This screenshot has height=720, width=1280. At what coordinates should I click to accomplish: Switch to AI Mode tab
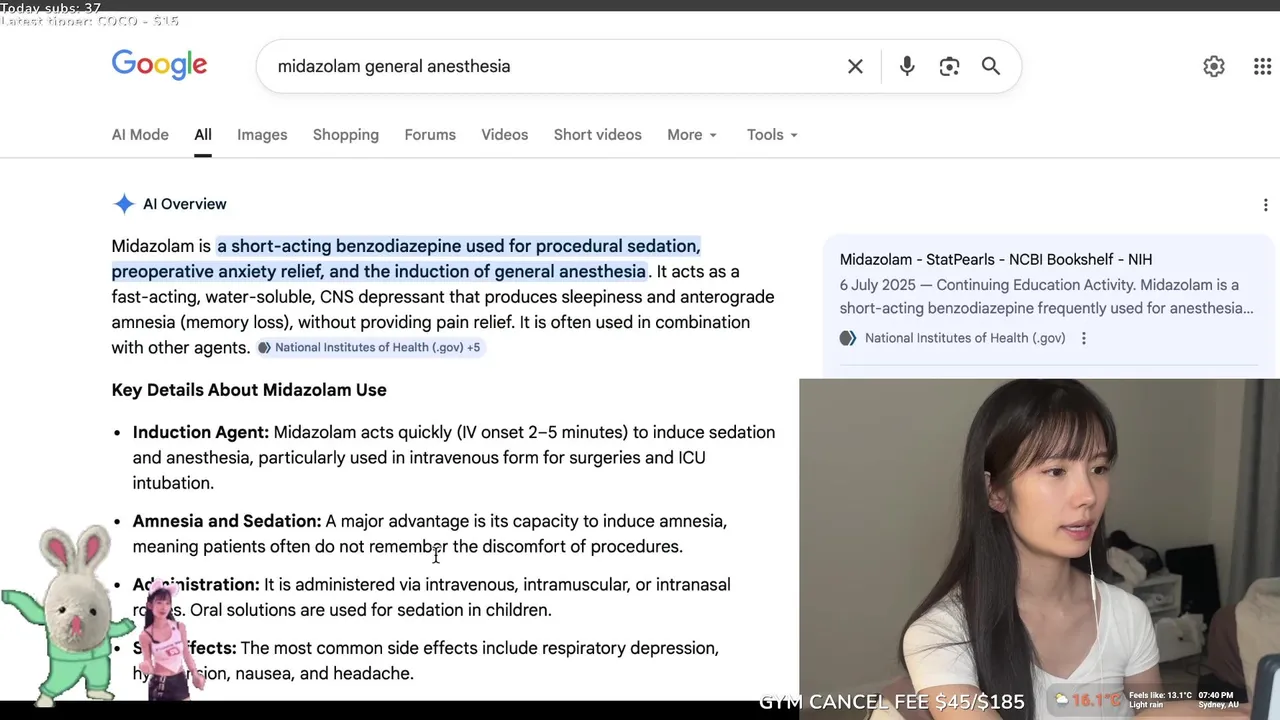click(x=140, y=135)
